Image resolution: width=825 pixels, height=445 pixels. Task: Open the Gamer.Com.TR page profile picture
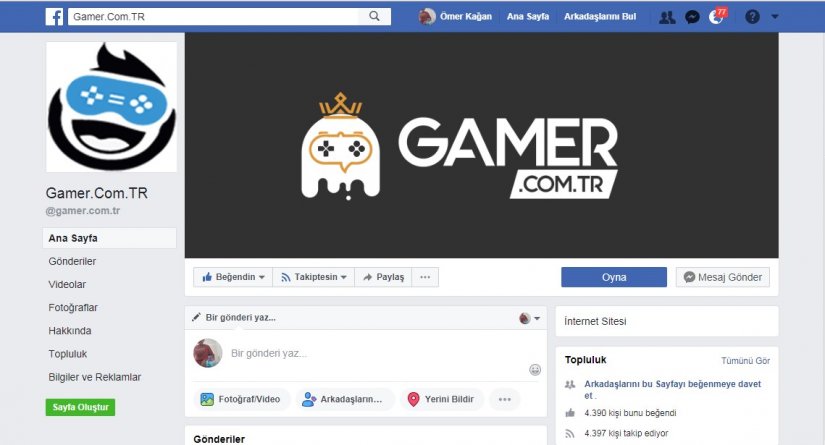pyautogui.click(x=111, y=107)
